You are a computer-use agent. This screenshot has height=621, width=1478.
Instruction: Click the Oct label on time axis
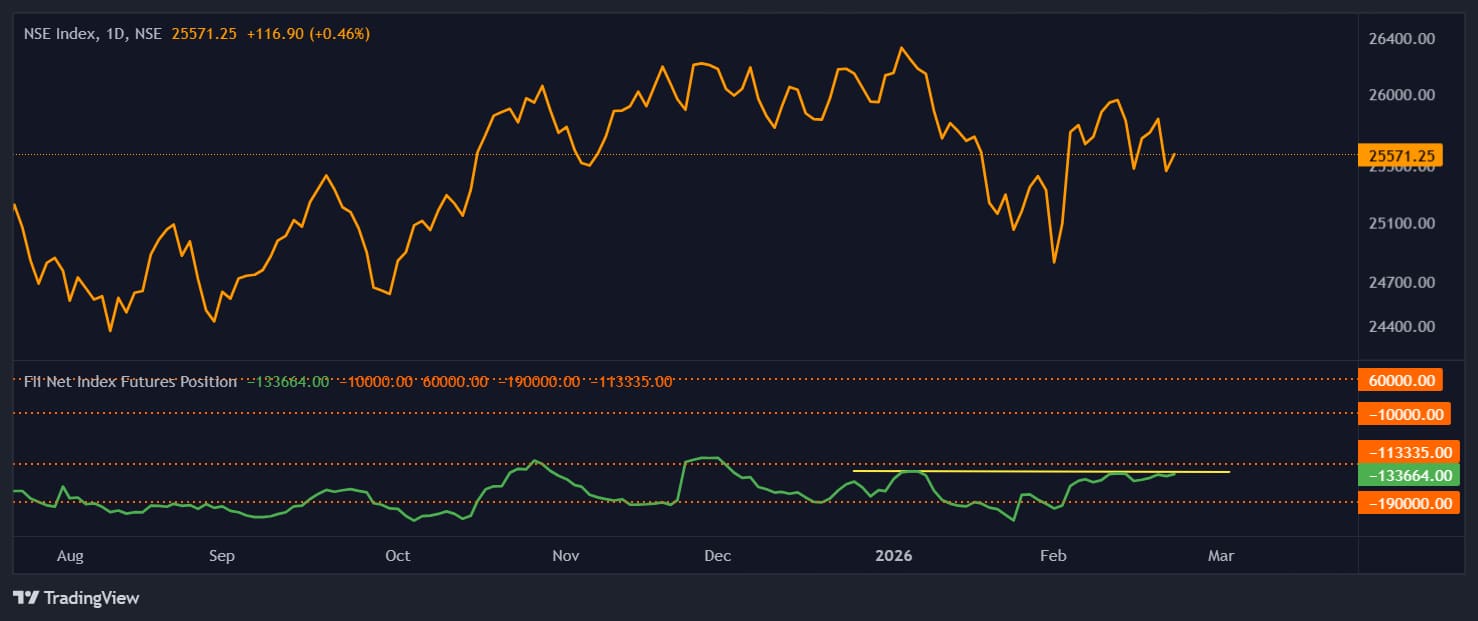point(397,556)
